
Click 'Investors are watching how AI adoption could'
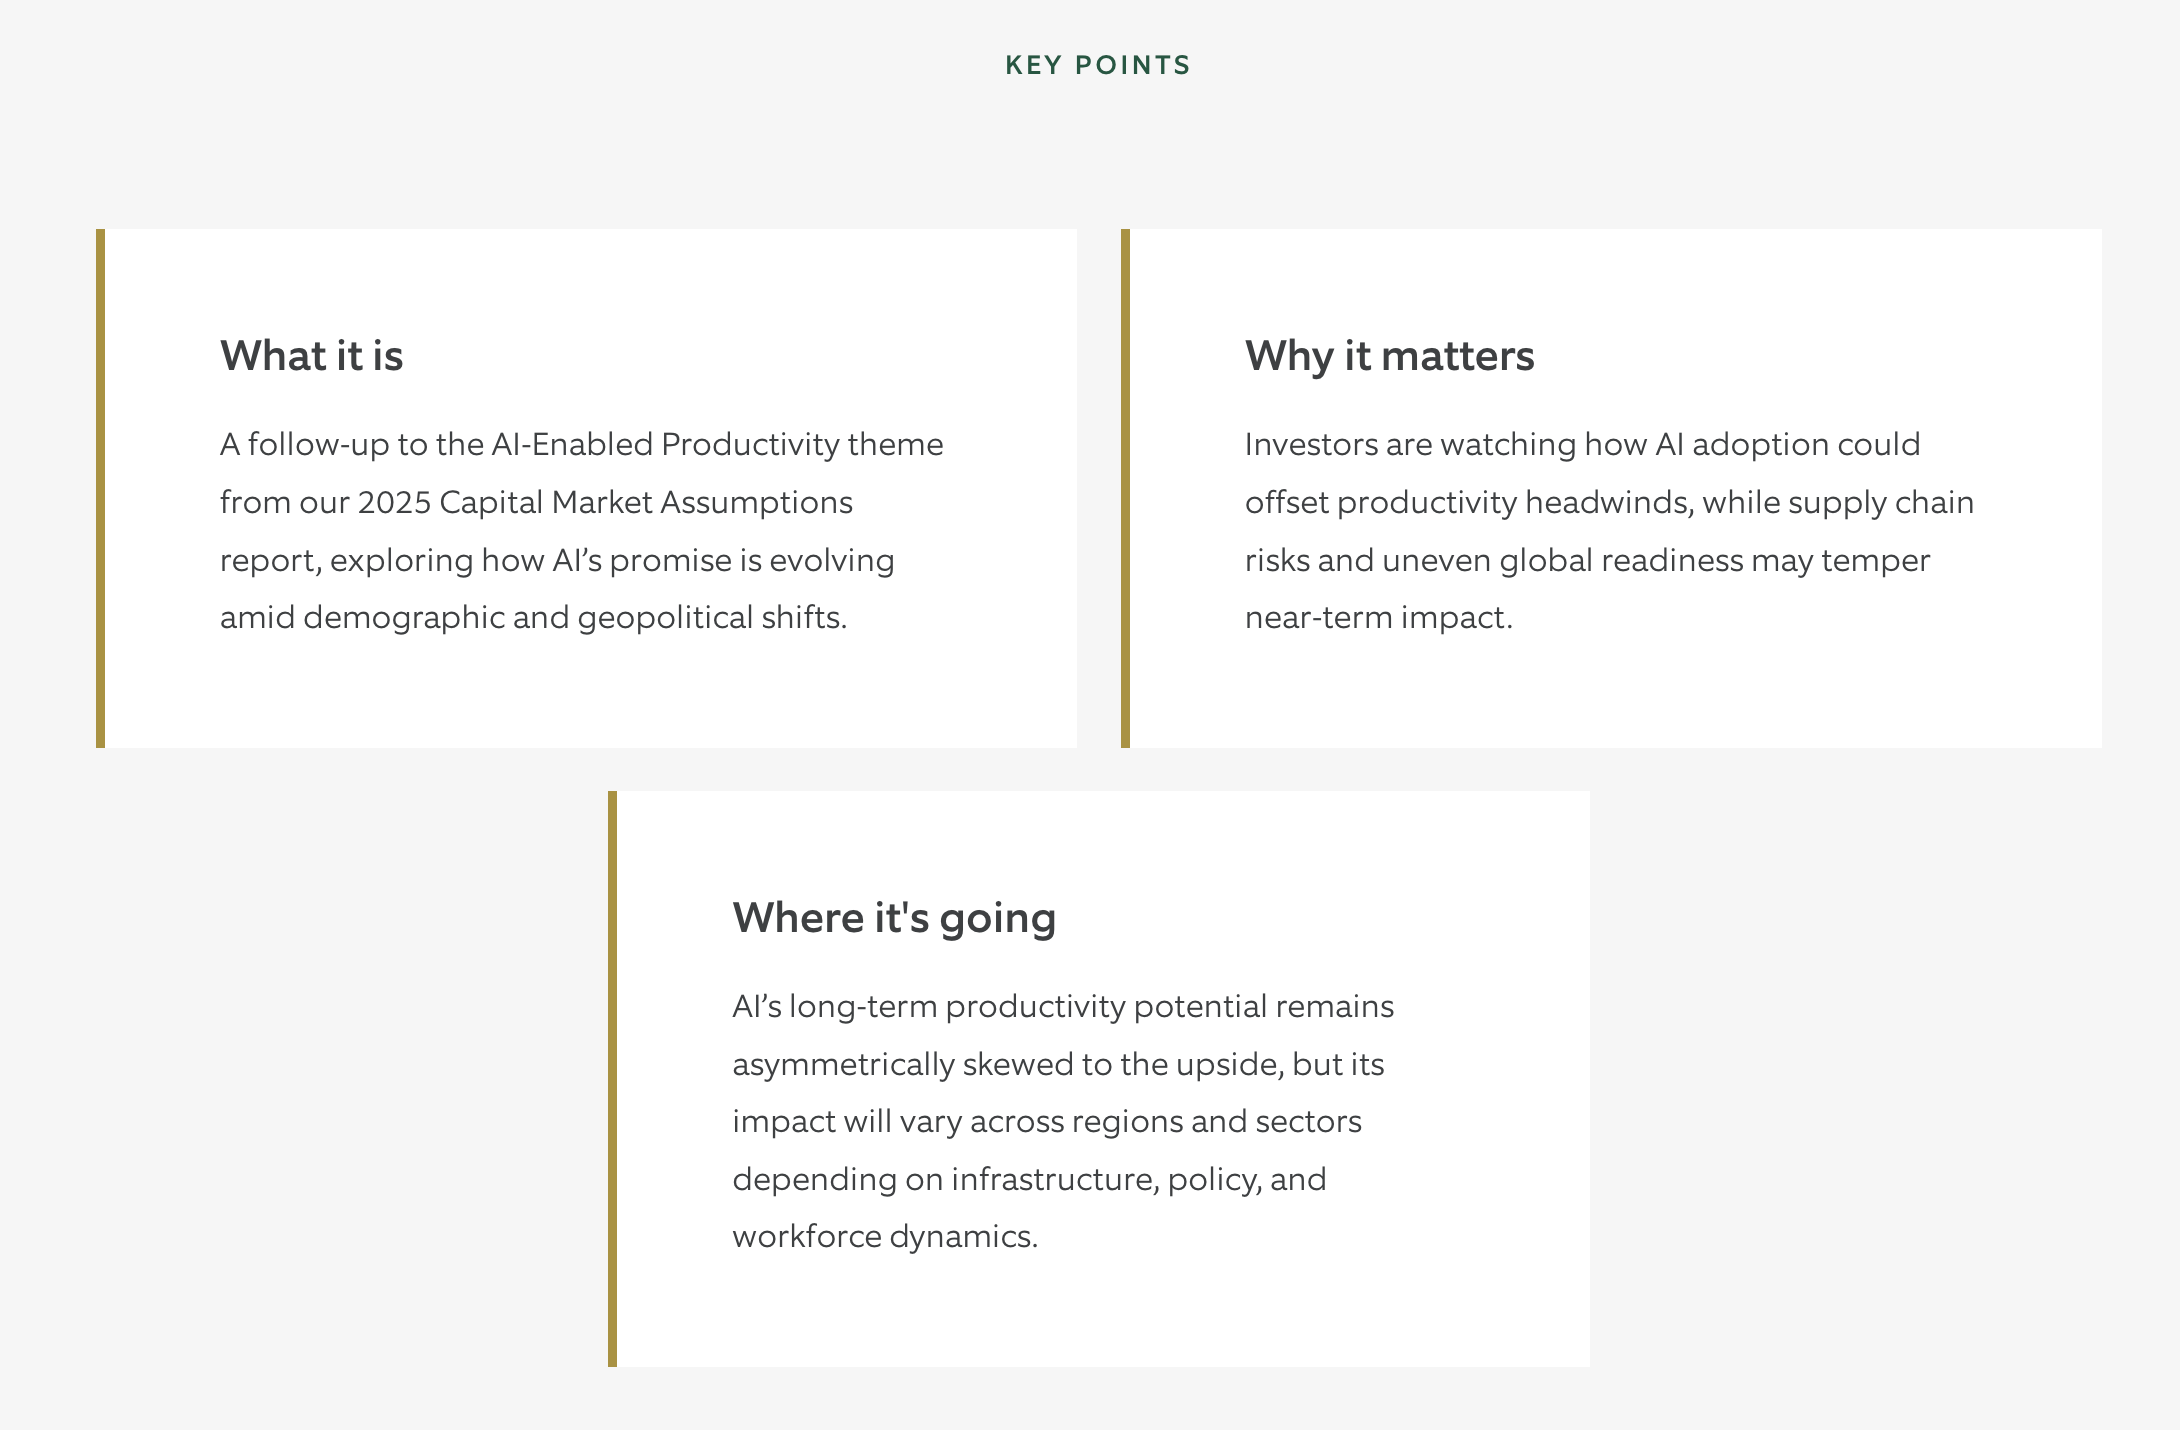(x=1582, y=444)
